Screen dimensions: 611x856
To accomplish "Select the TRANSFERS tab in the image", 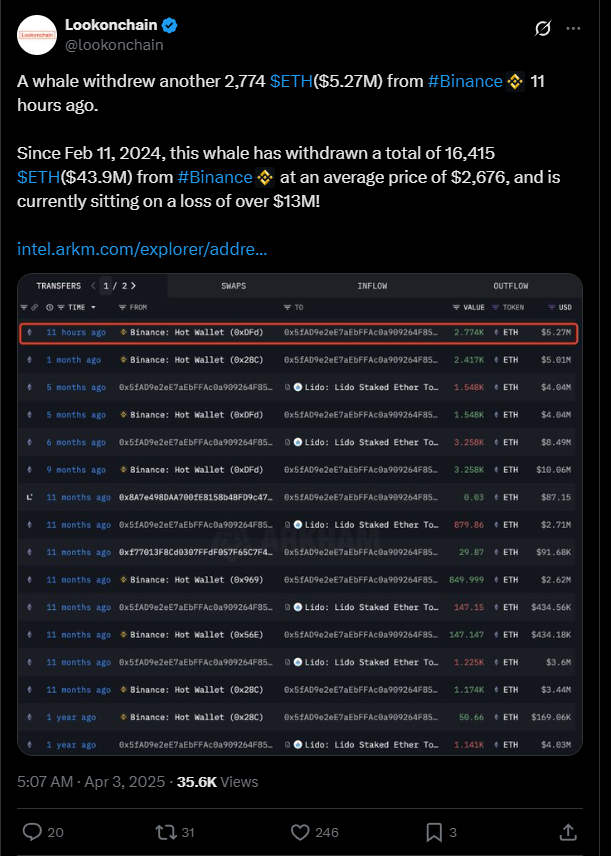I will 58,286.
